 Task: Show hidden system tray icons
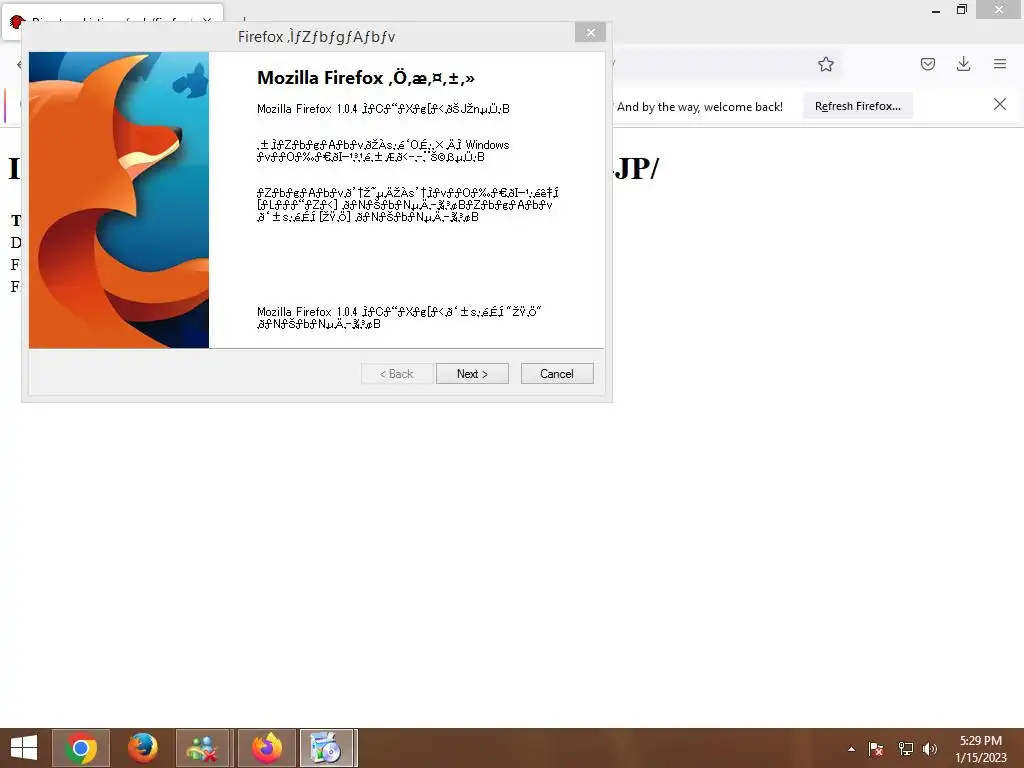[851, 749]
